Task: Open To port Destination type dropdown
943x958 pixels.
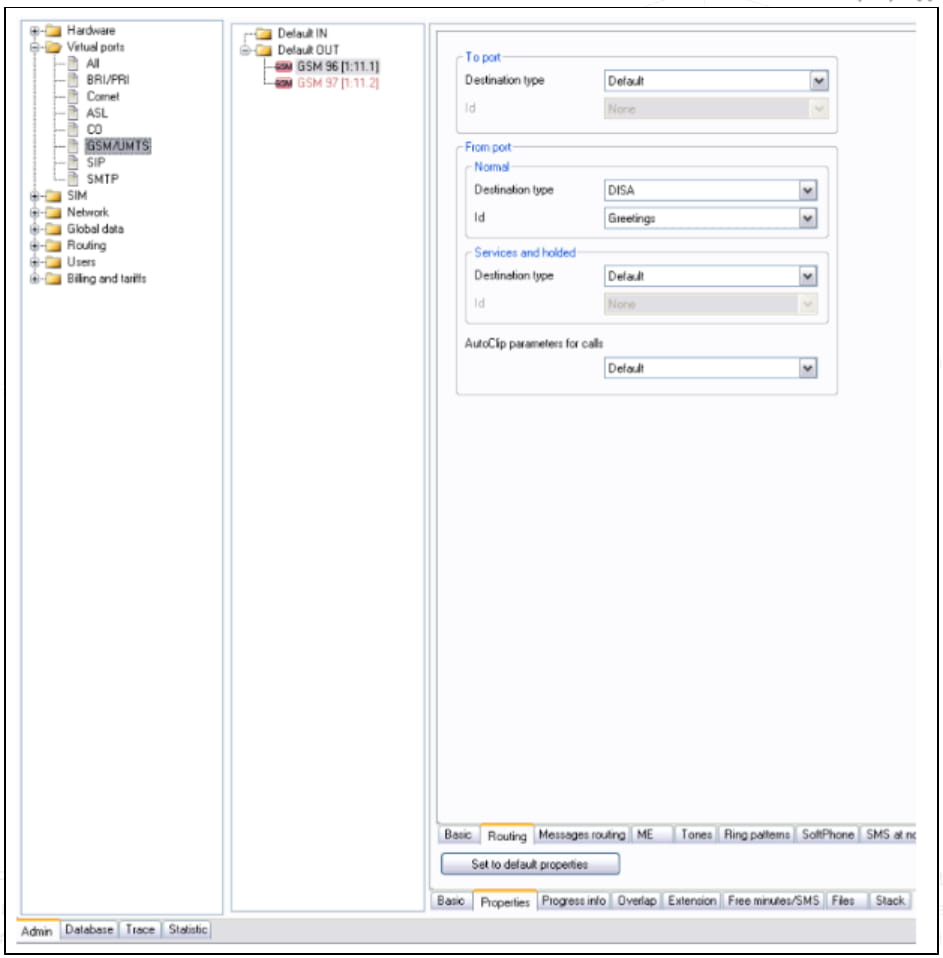Action: pyautogui.click(x=819, y=81)
